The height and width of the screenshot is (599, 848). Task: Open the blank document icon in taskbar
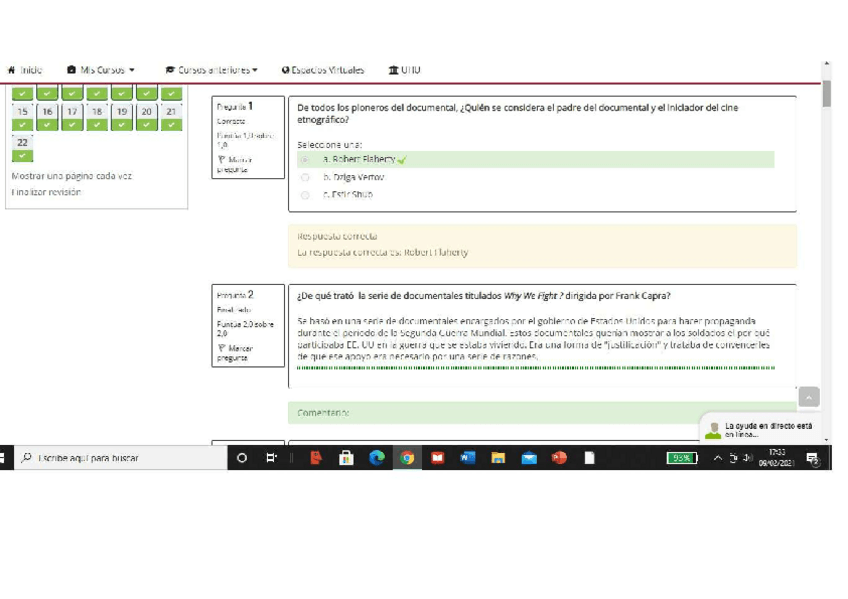[589, 458]
